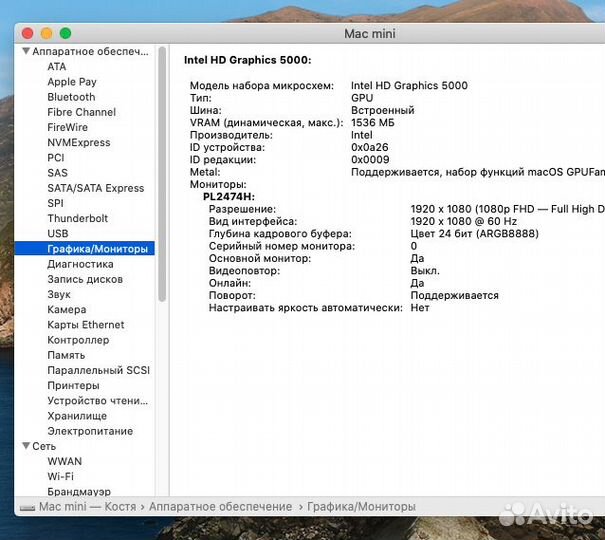Click the Mac mini icon in path bar
Screen dimensions: 605x540
click(27, 508)
